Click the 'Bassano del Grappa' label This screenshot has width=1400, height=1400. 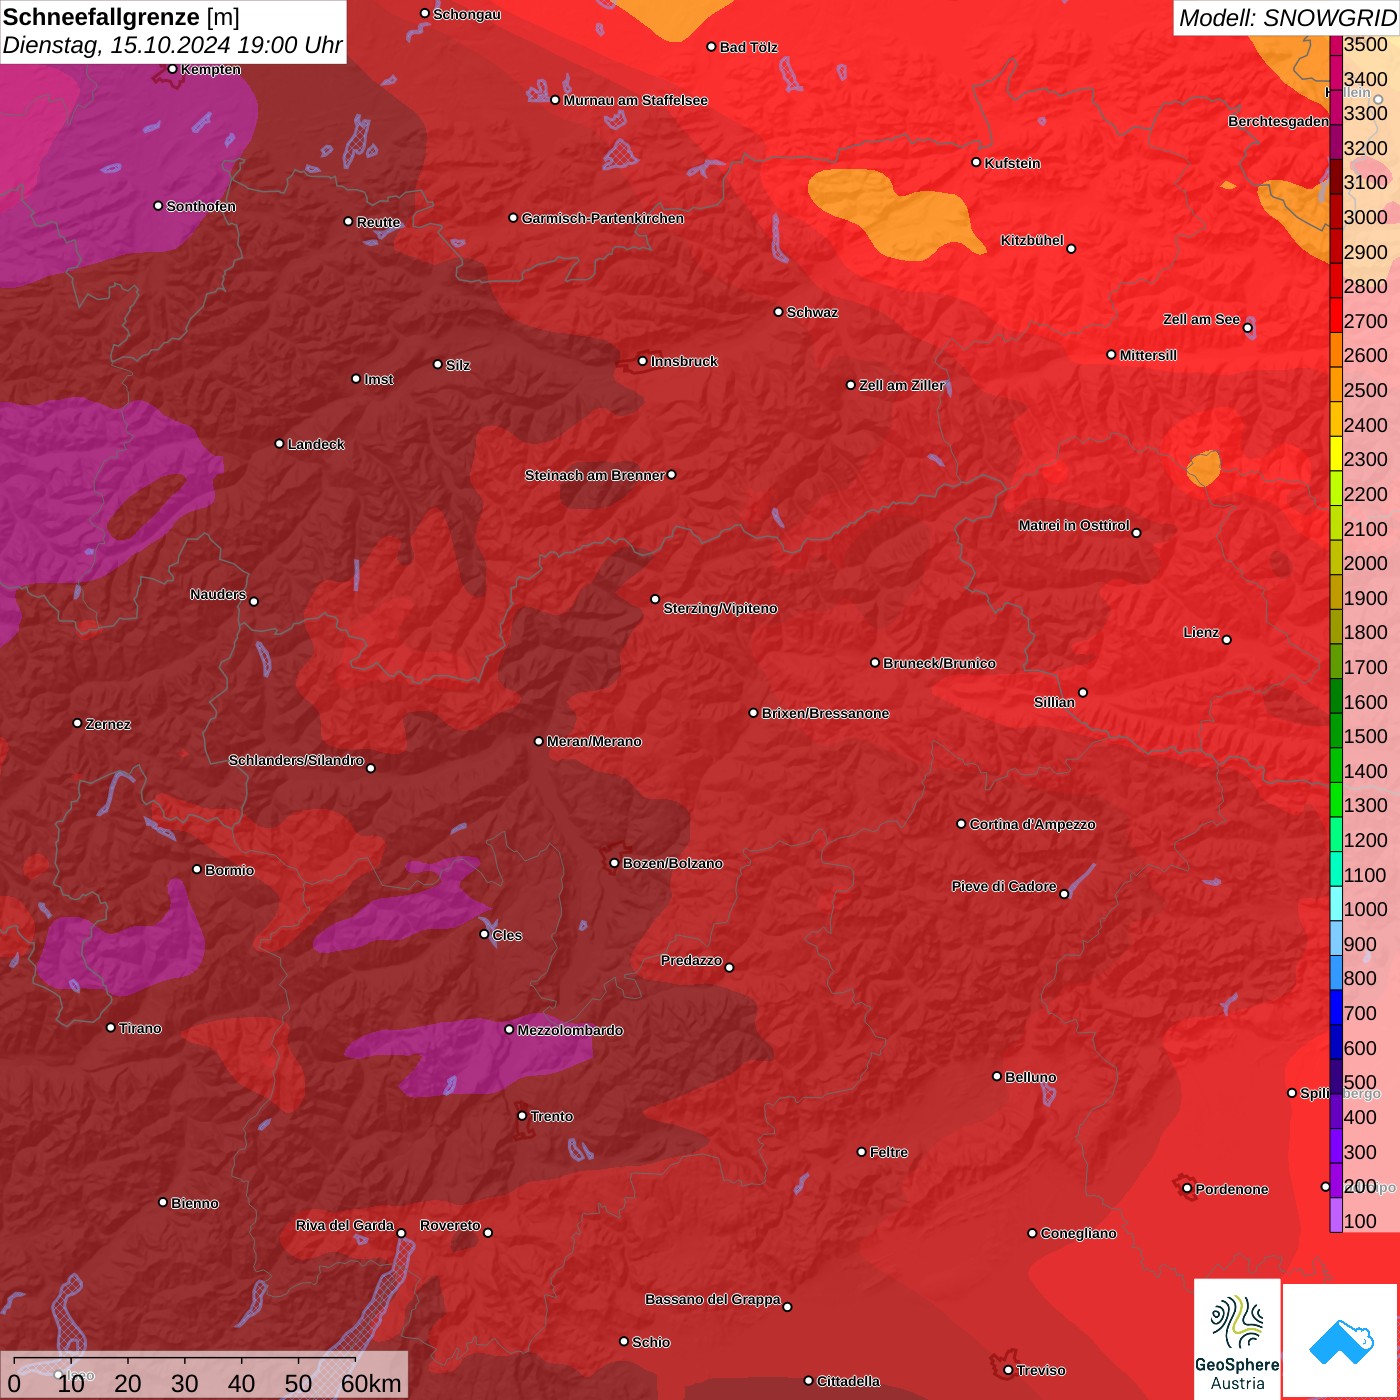(x=713, y=1299)
